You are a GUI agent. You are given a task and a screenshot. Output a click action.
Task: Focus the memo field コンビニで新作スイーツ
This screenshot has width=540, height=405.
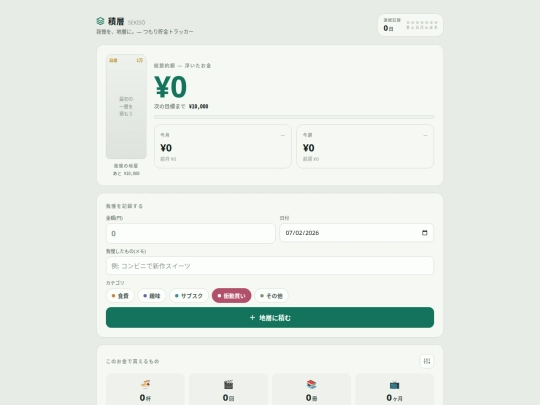pyautogui.click(x=270, y=266)
